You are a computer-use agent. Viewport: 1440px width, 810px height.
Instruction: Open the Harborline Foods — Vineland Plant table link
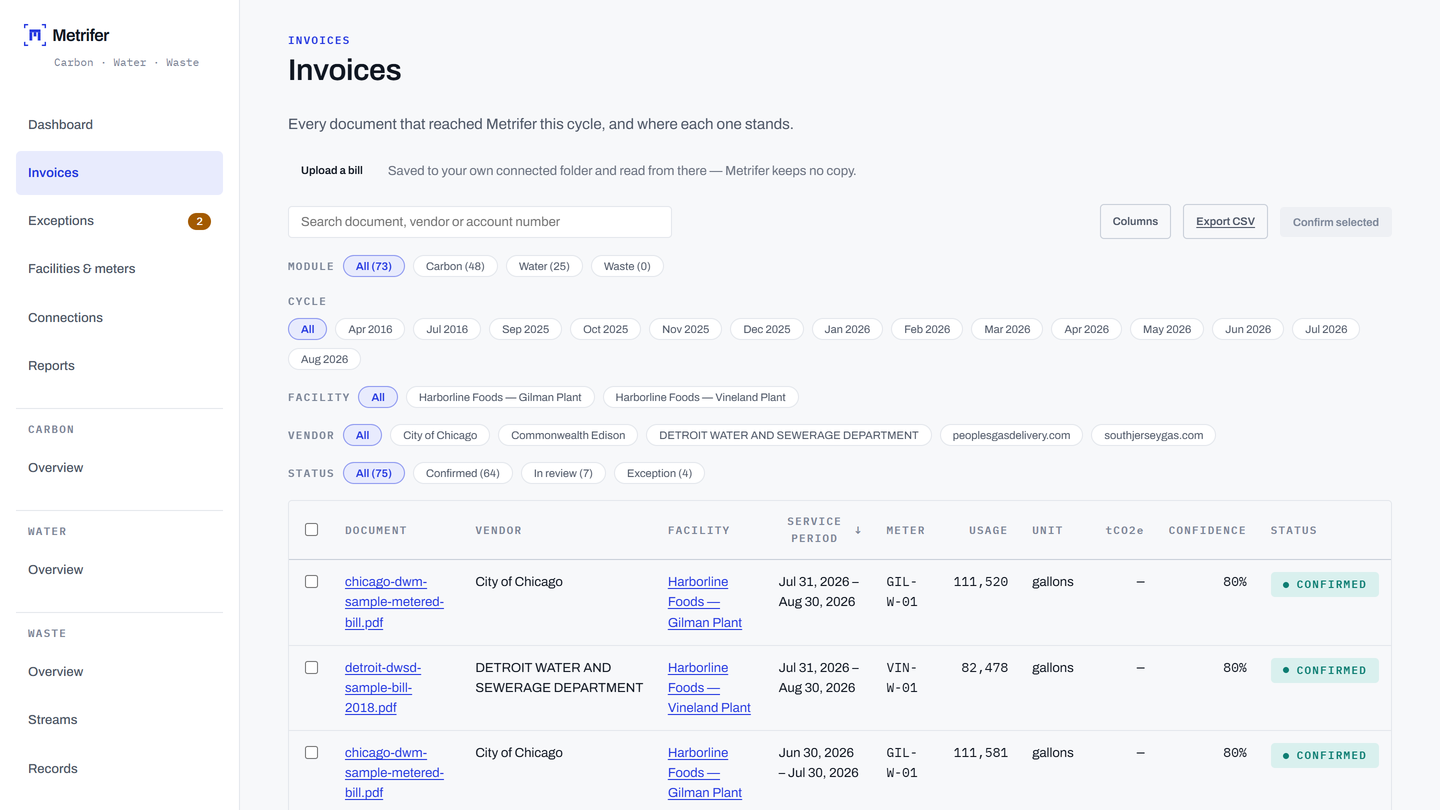pos(709,688)
